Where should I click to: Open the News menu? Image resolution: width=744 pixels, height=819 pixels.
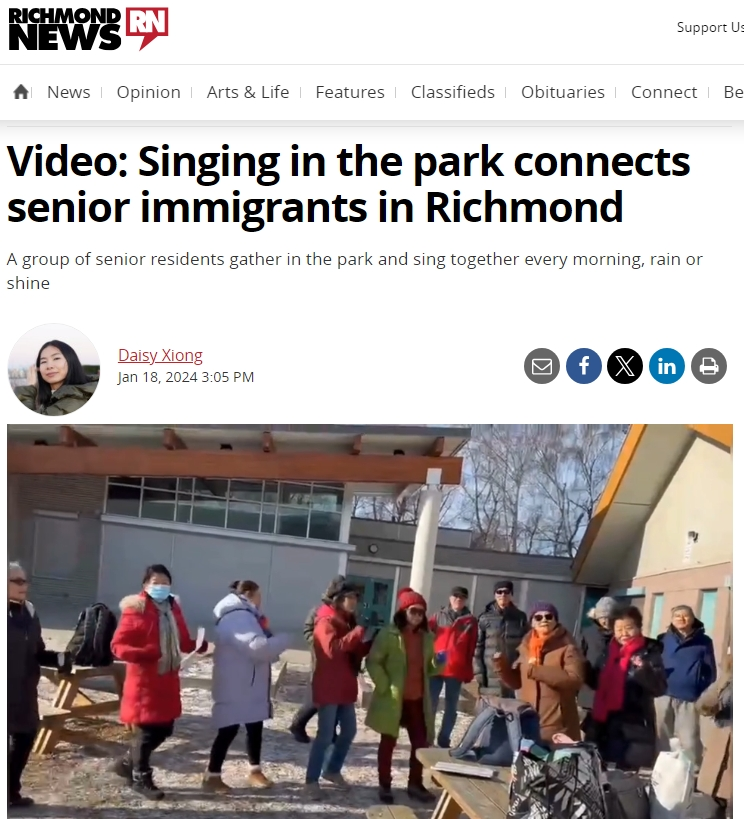pyautogui.click(x=68, y=92)
